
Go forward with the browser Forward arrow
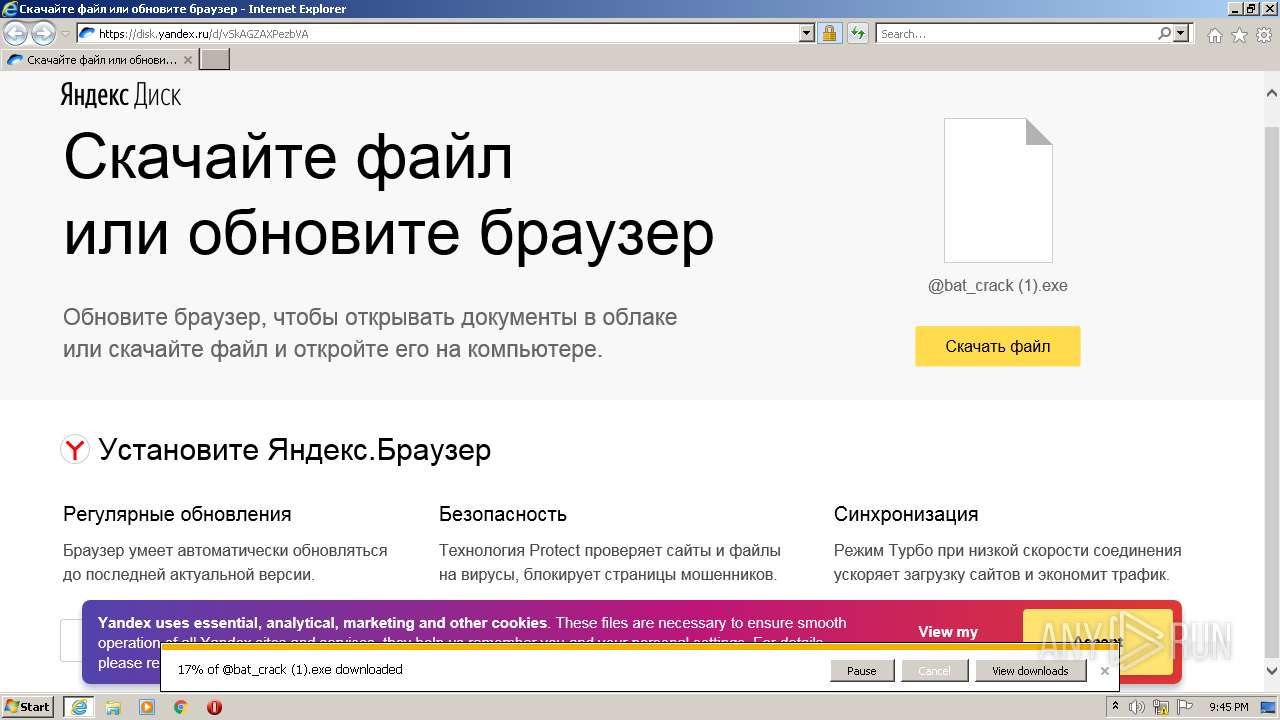[x=43, y=34]
